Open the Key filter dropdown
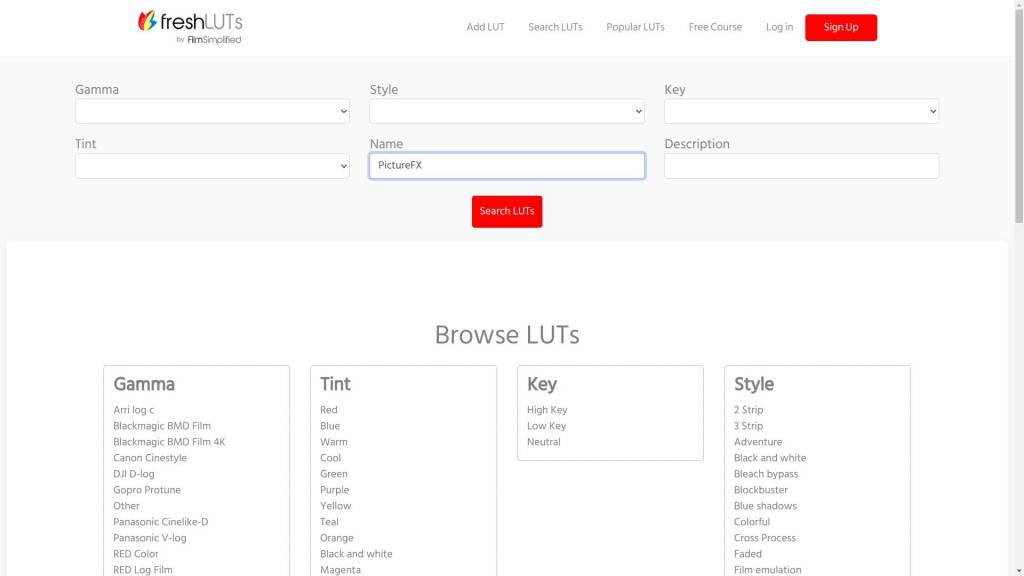This screenshot has height=576, width=1024. tap(801, 111)
